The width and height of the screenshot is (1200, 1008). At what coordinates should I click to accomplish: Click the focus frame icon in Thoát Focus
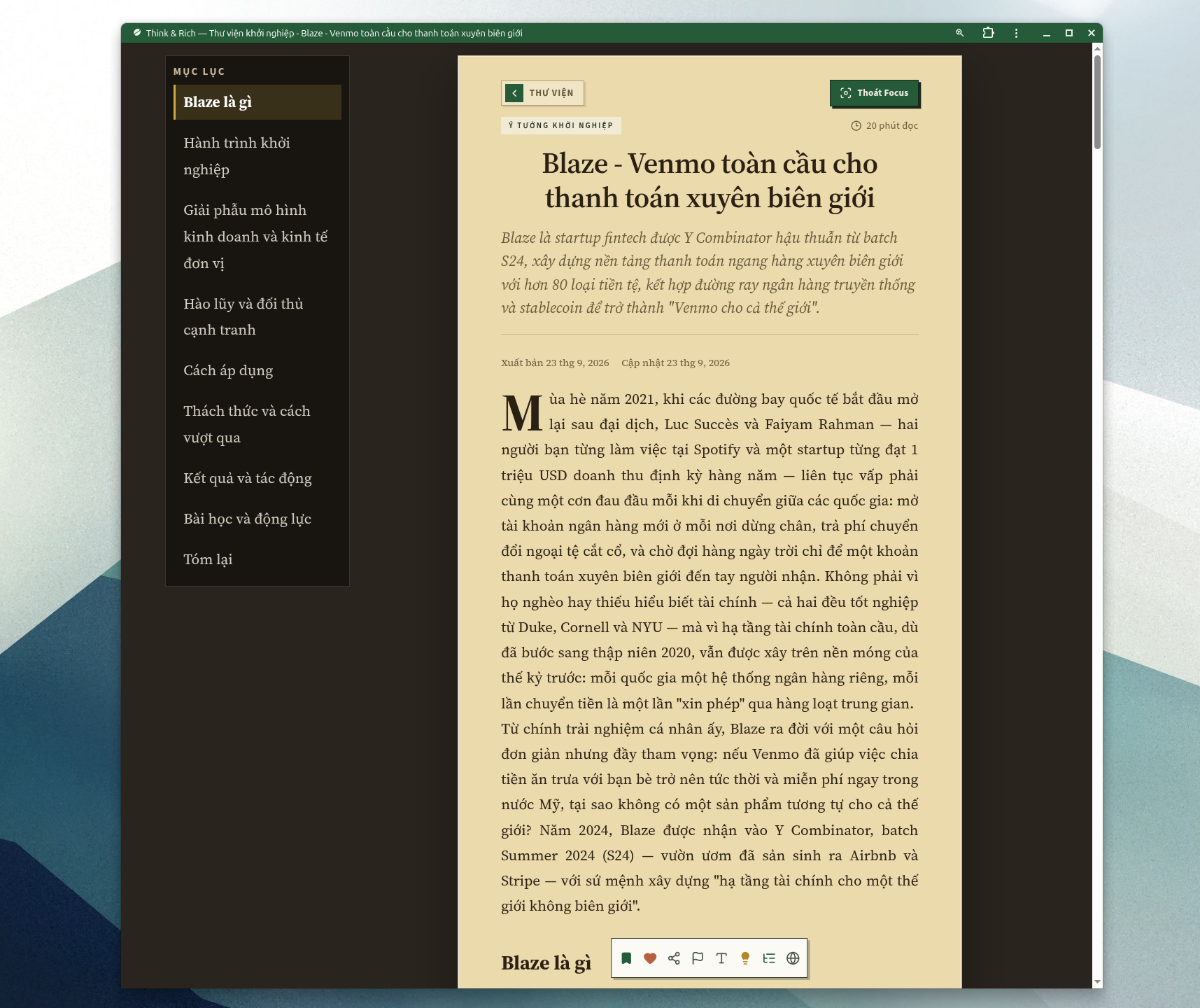846,93
